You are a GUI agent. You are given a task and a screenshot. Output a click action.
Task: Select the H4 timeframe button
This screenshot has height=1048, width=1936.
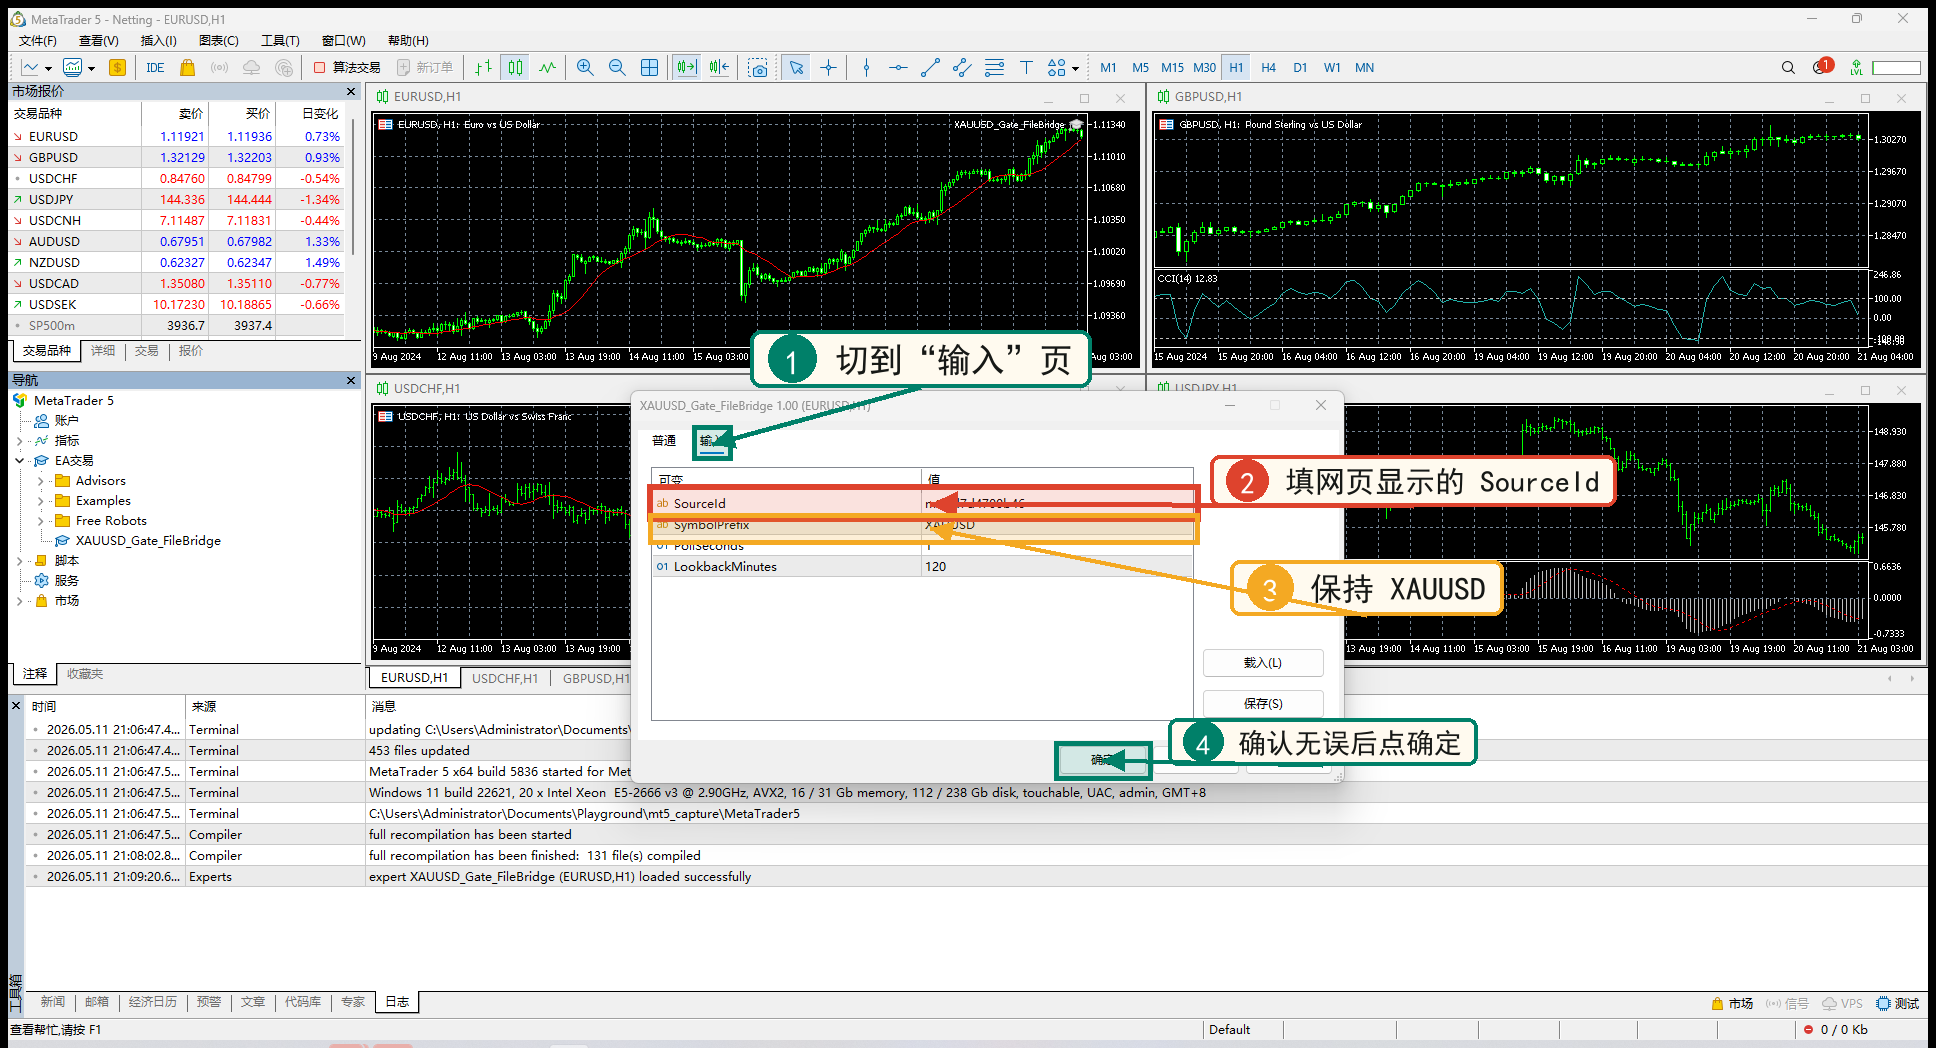(x=1268, y=67)
